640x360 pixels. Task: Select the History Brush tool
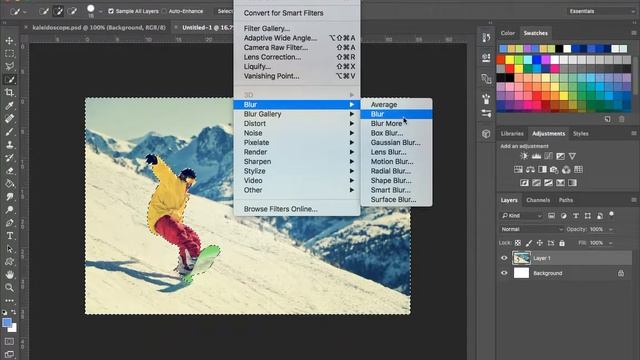click(9, 158)
